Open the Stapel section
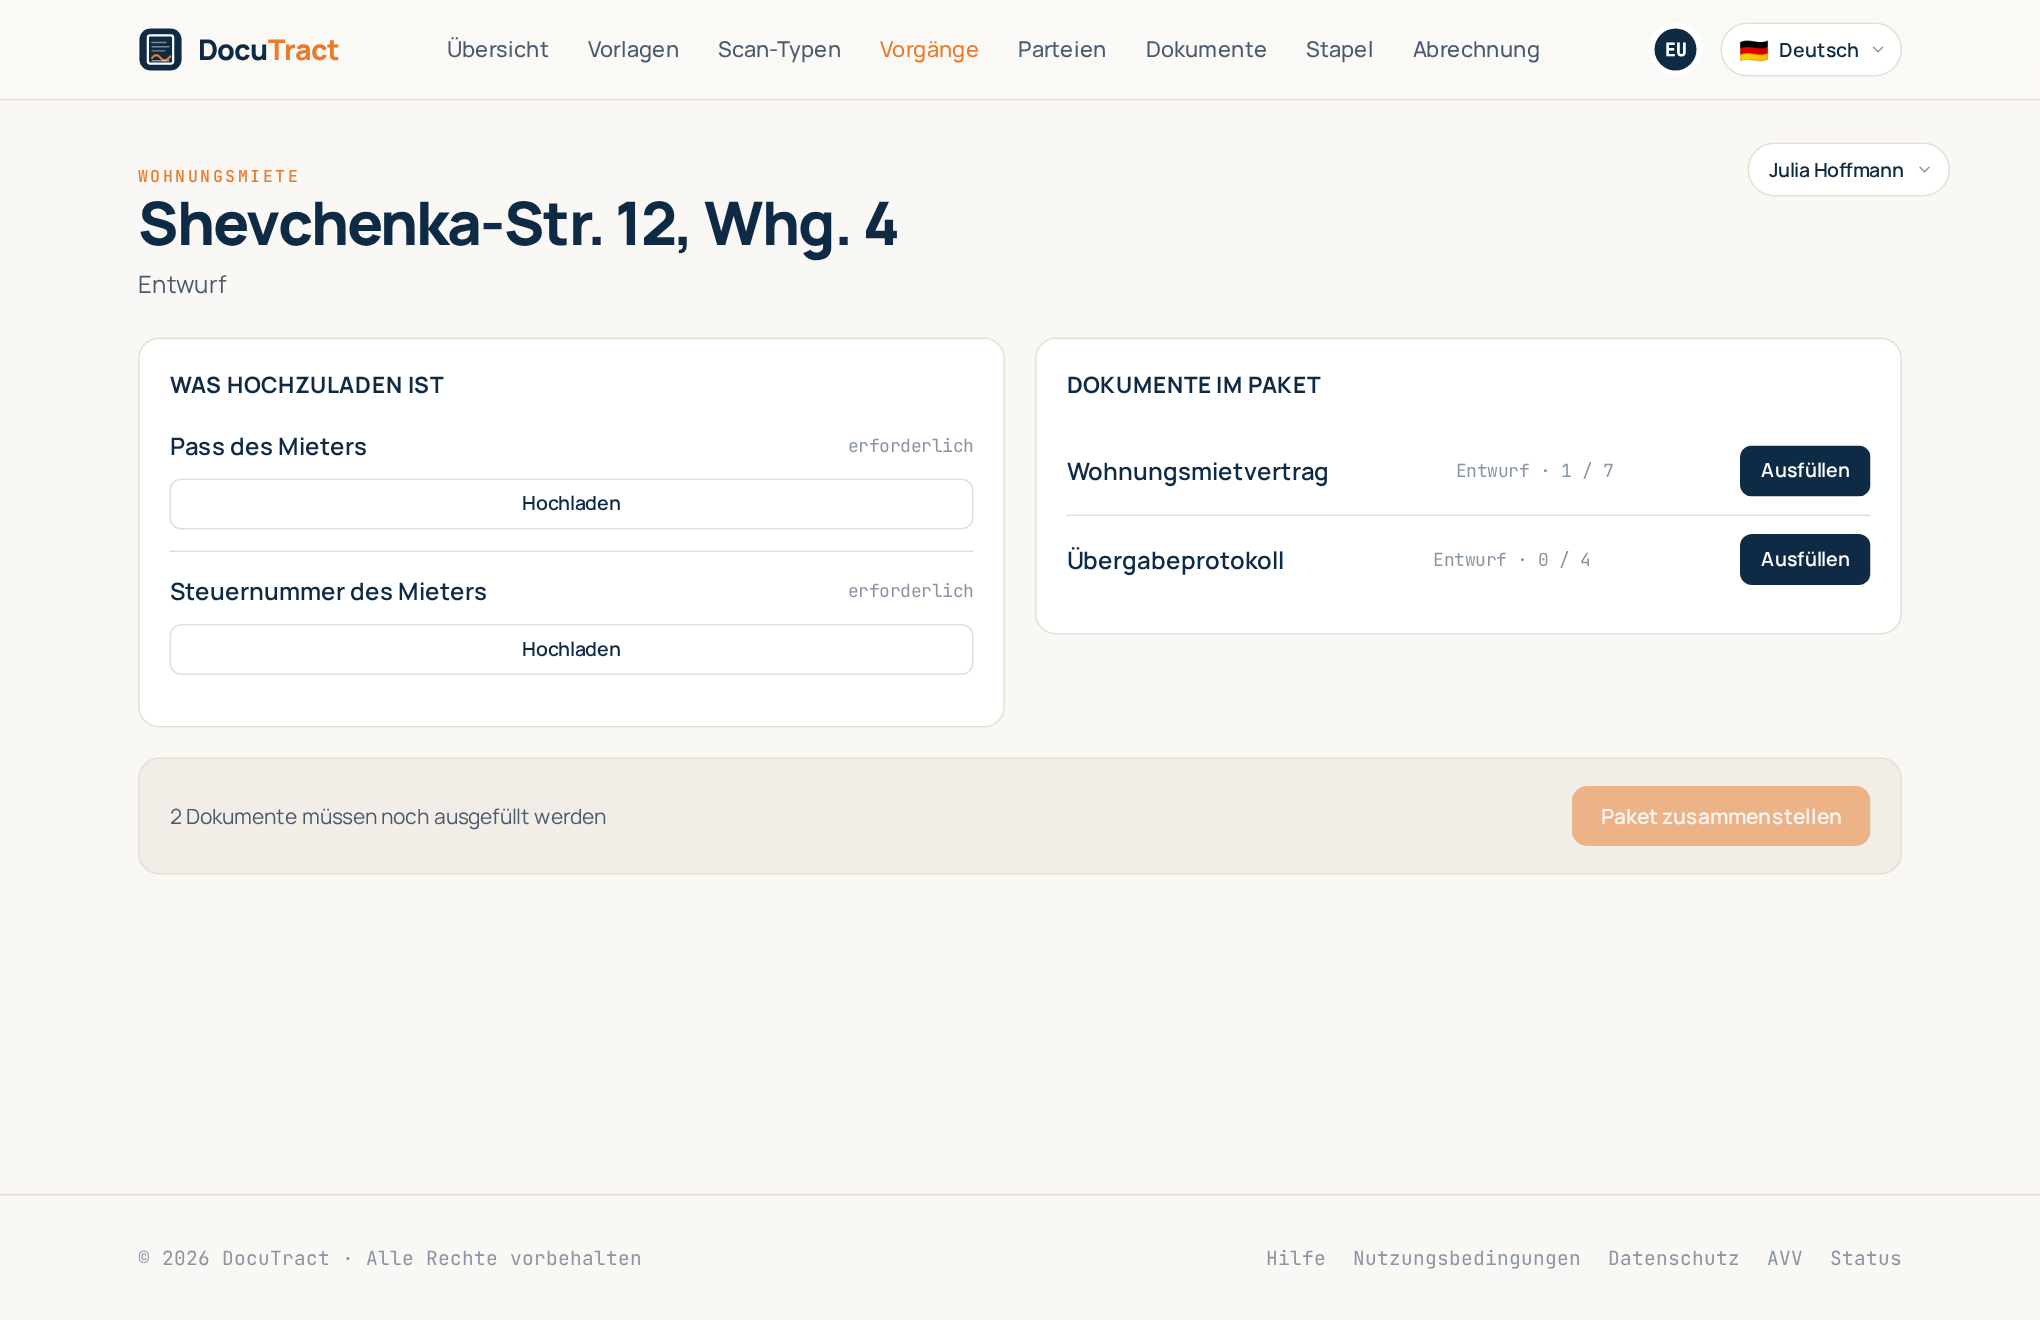2040x1320 pixels. tap(1339, 49)
